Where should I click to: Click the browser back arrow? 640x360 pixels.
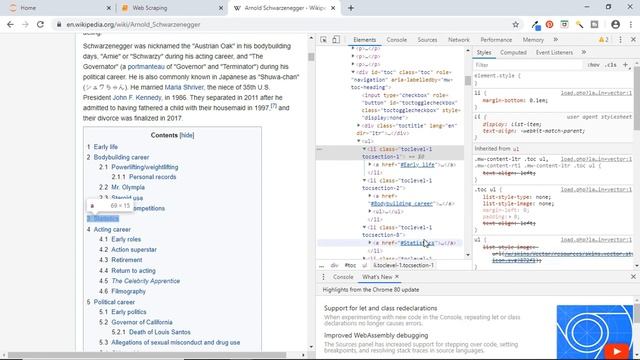point(10,24)
